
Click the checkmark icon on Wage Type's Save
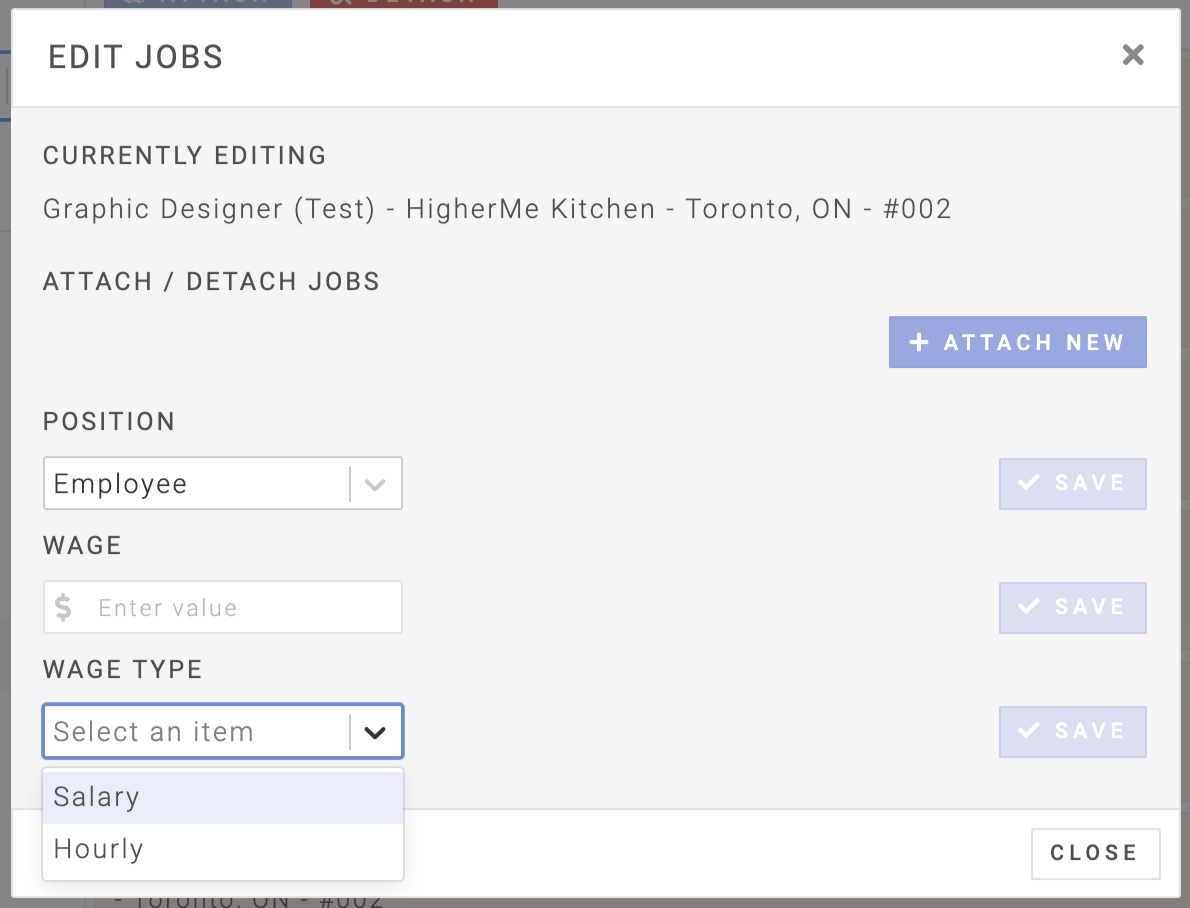(x=1028, y=731)
